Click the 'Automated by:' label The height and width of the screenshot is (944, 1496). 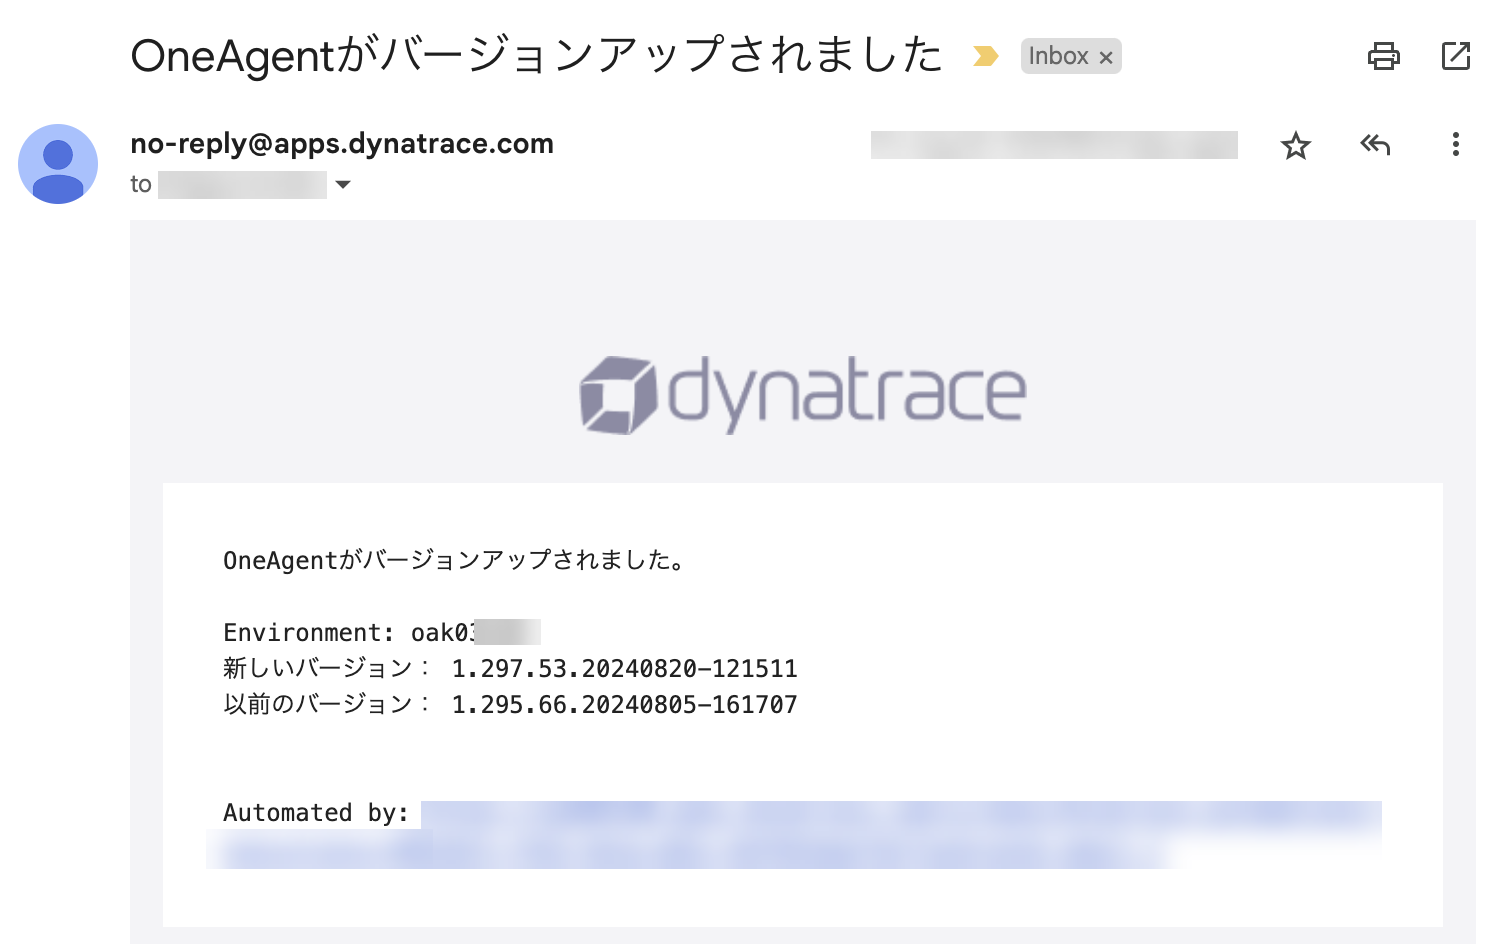click(x=316, y=812)
